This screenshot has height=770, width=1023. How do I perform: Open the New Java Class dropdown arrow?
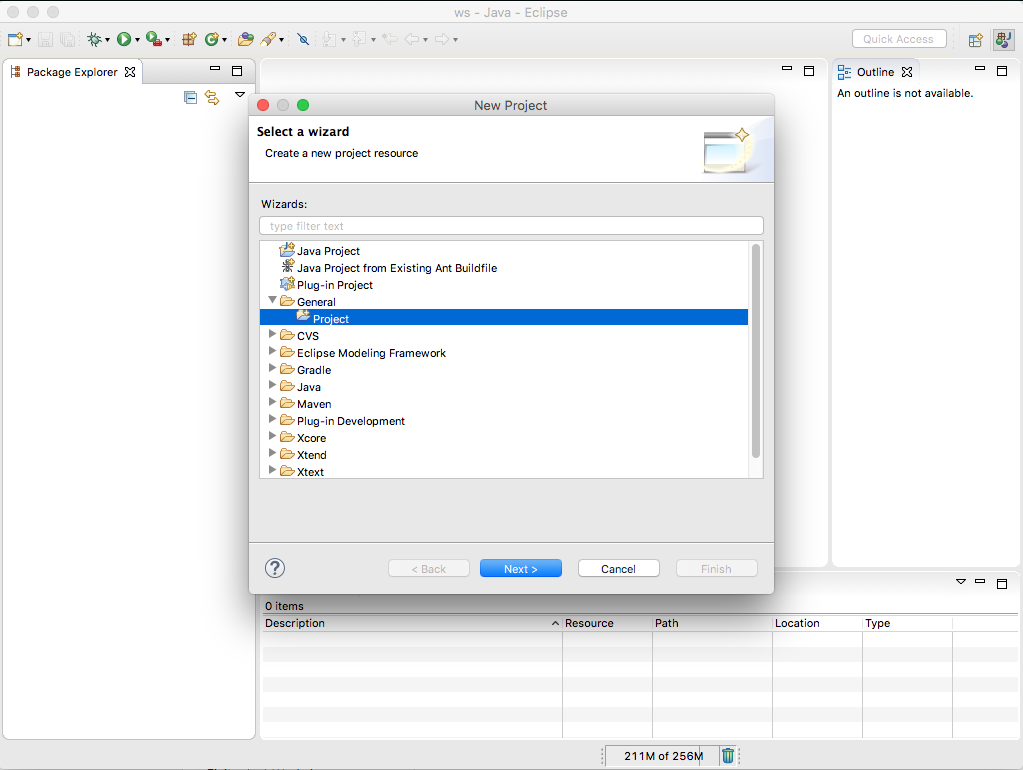point(224,40)
